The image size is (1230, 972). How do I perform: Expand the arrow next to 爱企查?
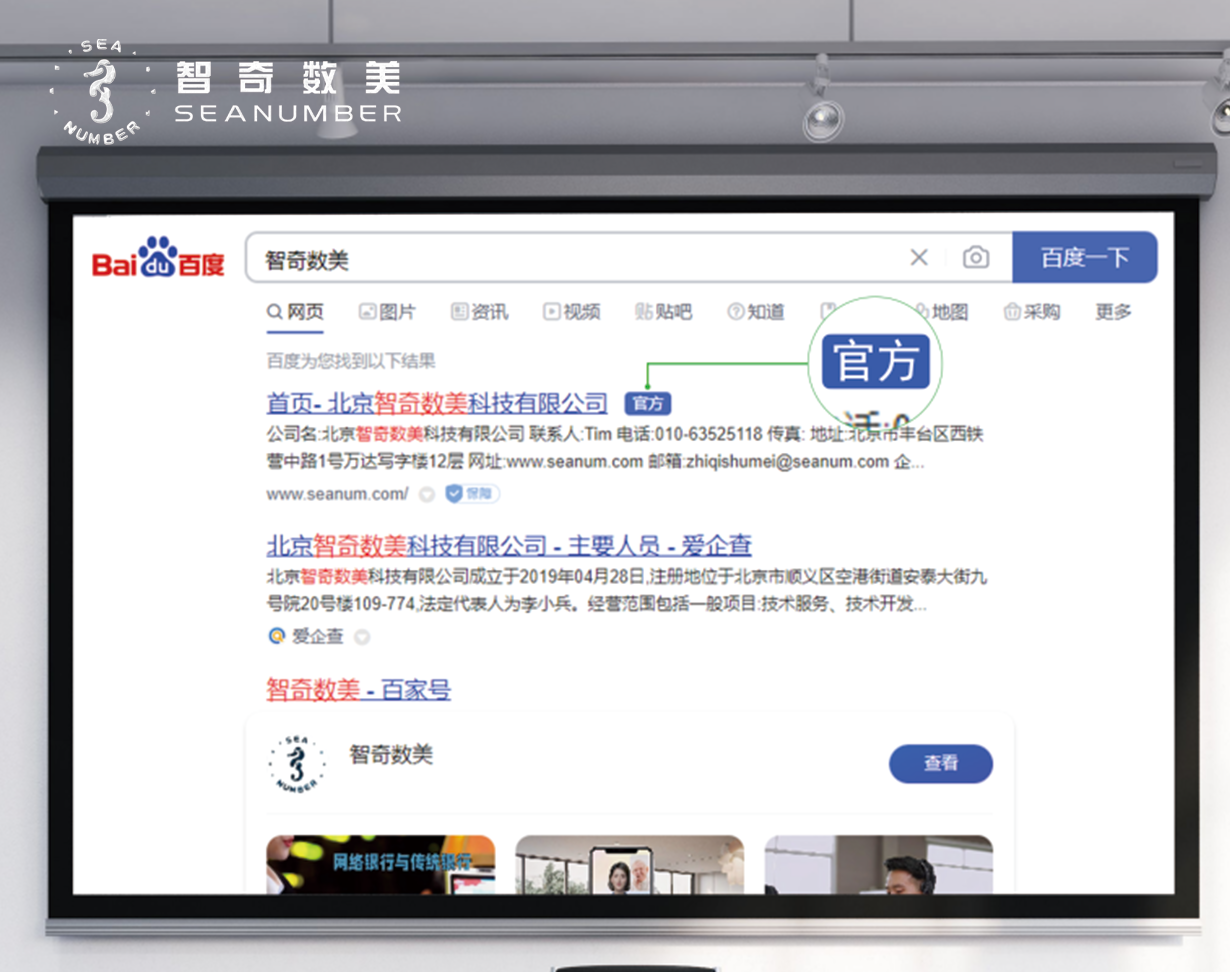click(362, 637)
